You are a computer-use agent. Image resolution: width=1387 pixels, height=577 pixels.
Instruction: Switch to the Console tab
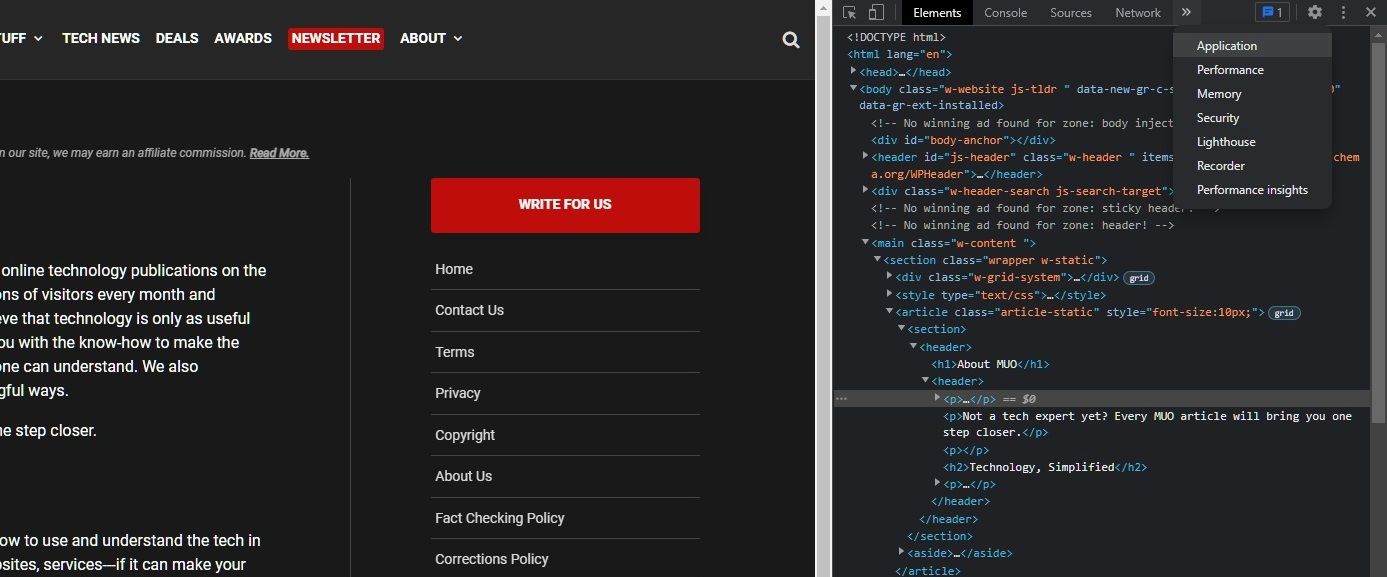click(1005, 13)
